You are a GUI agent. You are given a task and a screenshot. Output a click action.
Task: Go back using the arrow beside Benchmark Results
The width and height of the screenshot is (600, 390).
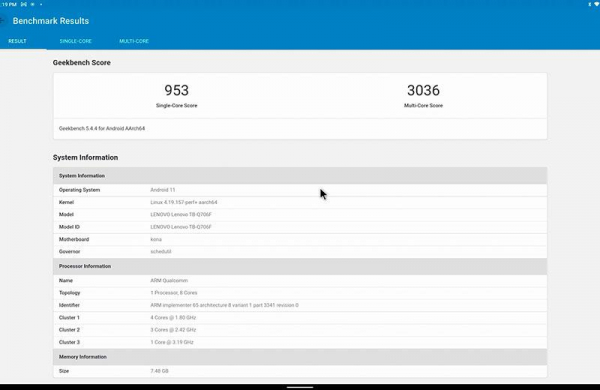tap(2, 21)
